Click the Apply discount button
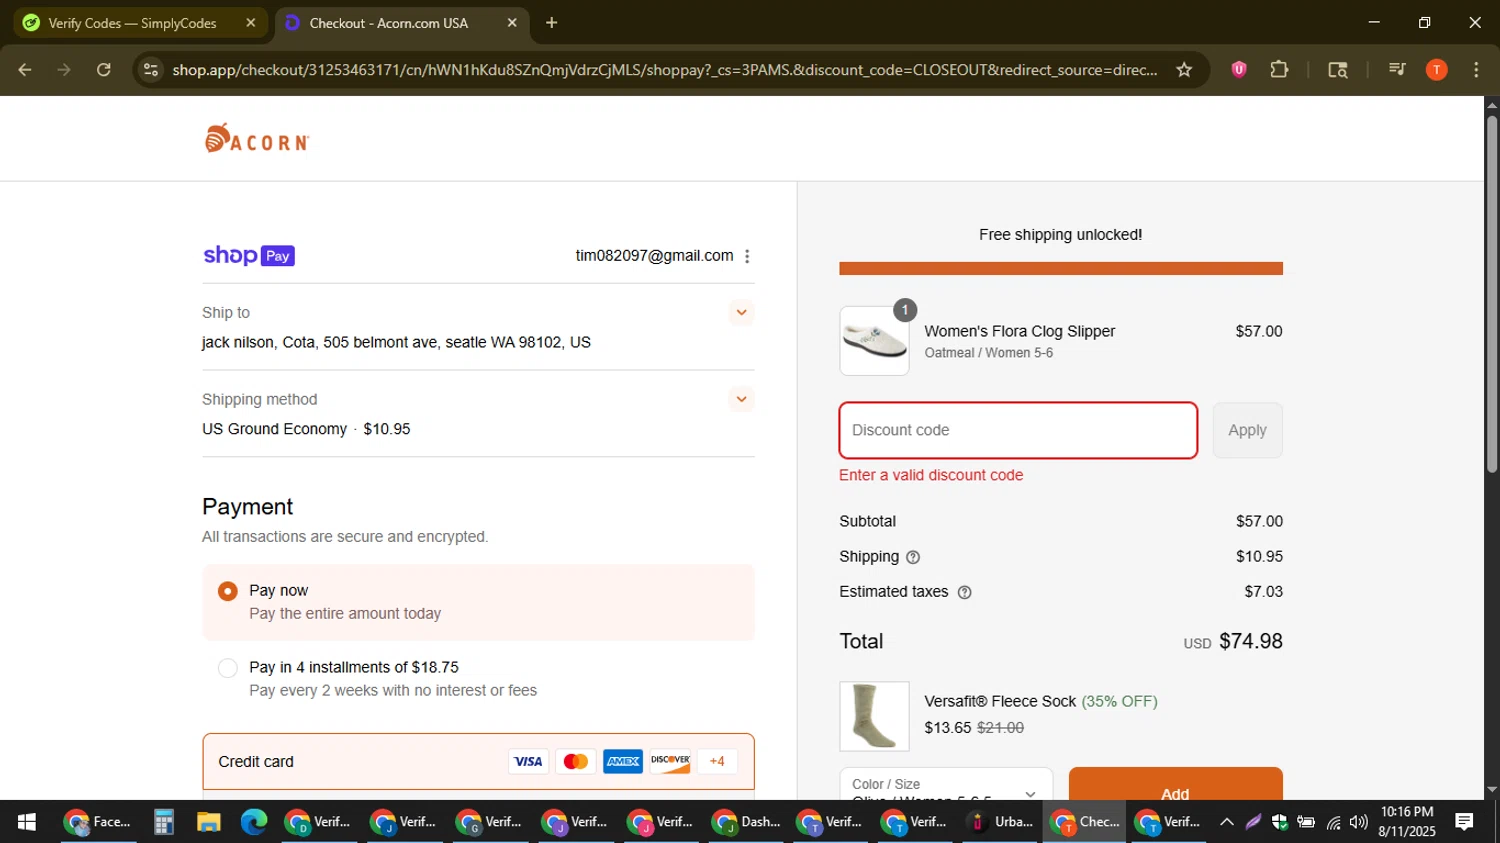Image resolution: width=1500 pixels, height=843 pixels. point(1247,430)
